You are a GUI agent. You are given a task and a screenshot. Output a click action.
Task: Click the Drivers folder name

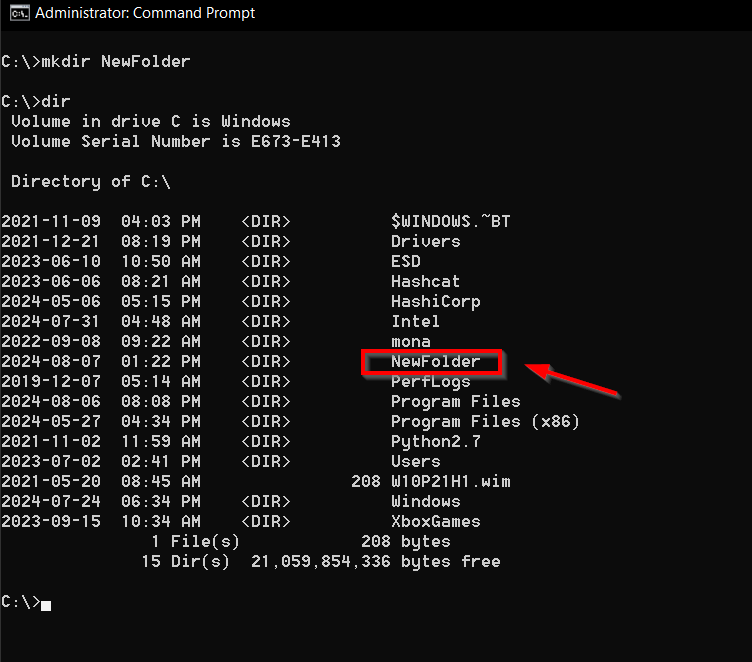click(x=425, y=241)
